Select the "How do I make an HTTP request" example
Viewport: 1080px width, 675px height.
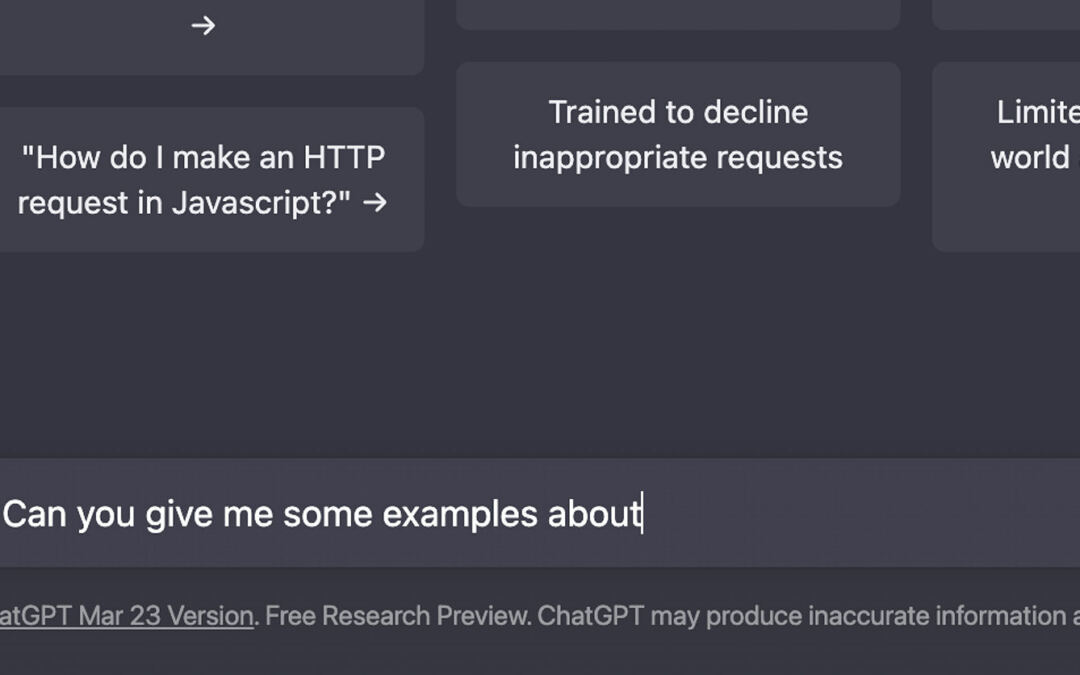[x=203, y=180]
